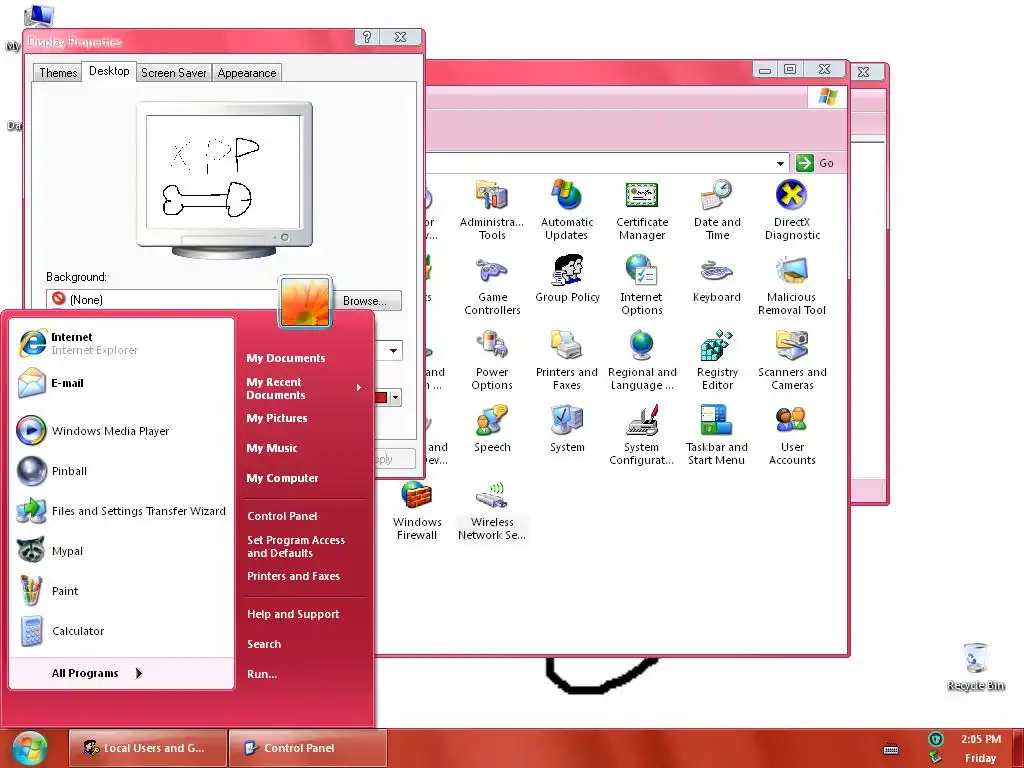Screen dimensions: 1024x768
Task: Open Taskbar and Start Menu settings
Action: coord(716,434)
